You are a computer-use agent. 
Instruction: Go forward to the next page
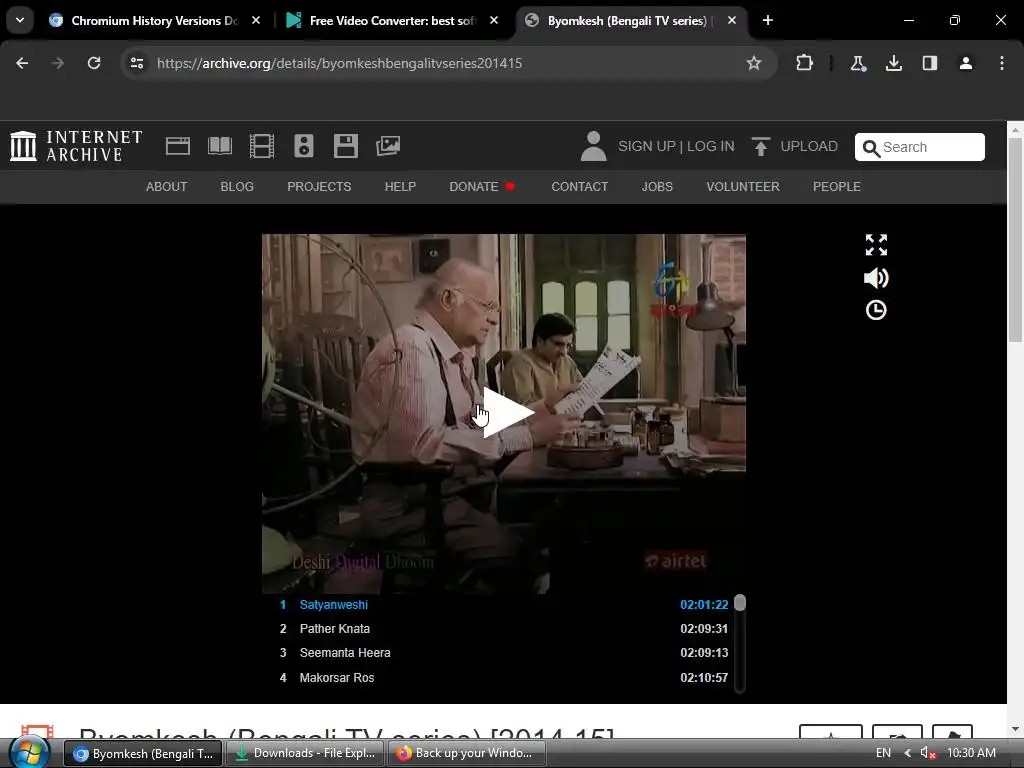pos(58,63)
